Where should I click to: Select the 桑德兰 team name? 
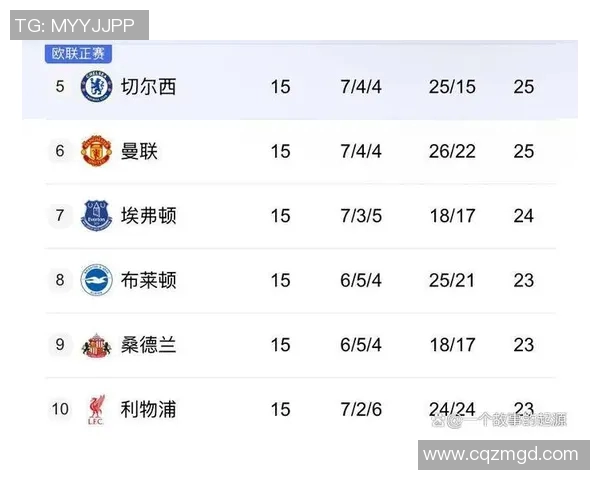[x=148, y=345]
